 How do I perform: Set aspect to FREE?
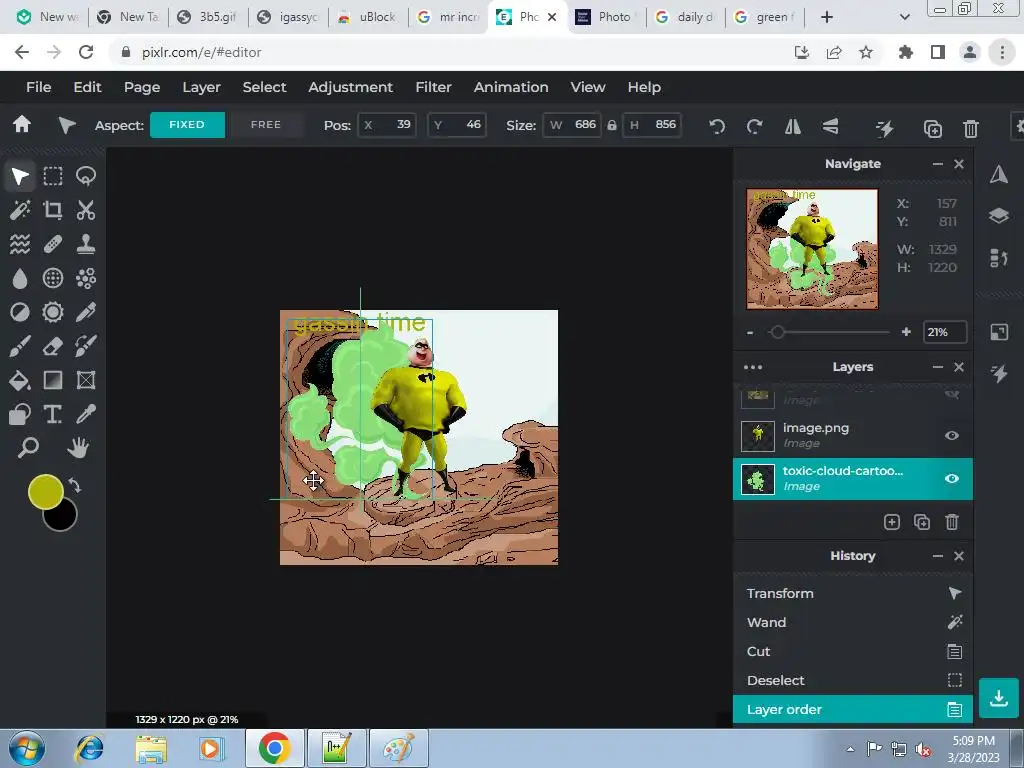(266, 125)
